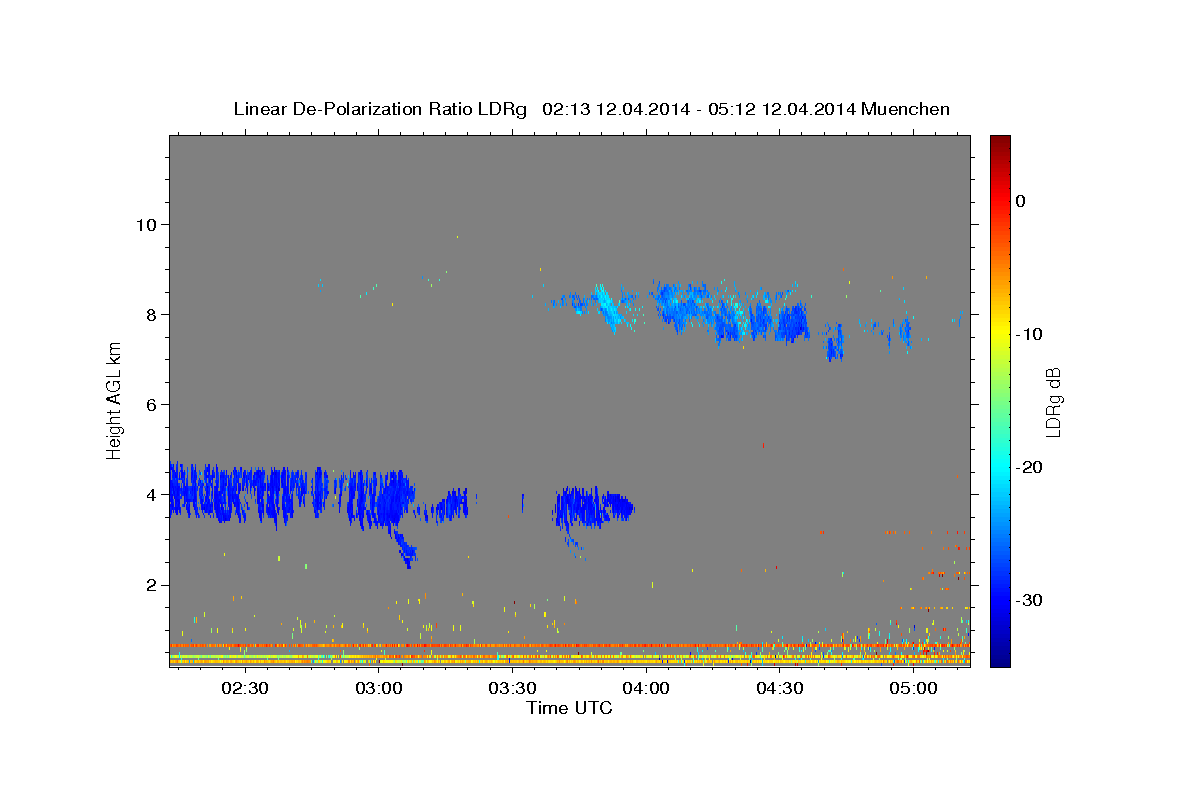Click the colorbar tick label -30
Image resolution: width=1200 pixels, height=800 pixels.
(x=1027, y=600)
